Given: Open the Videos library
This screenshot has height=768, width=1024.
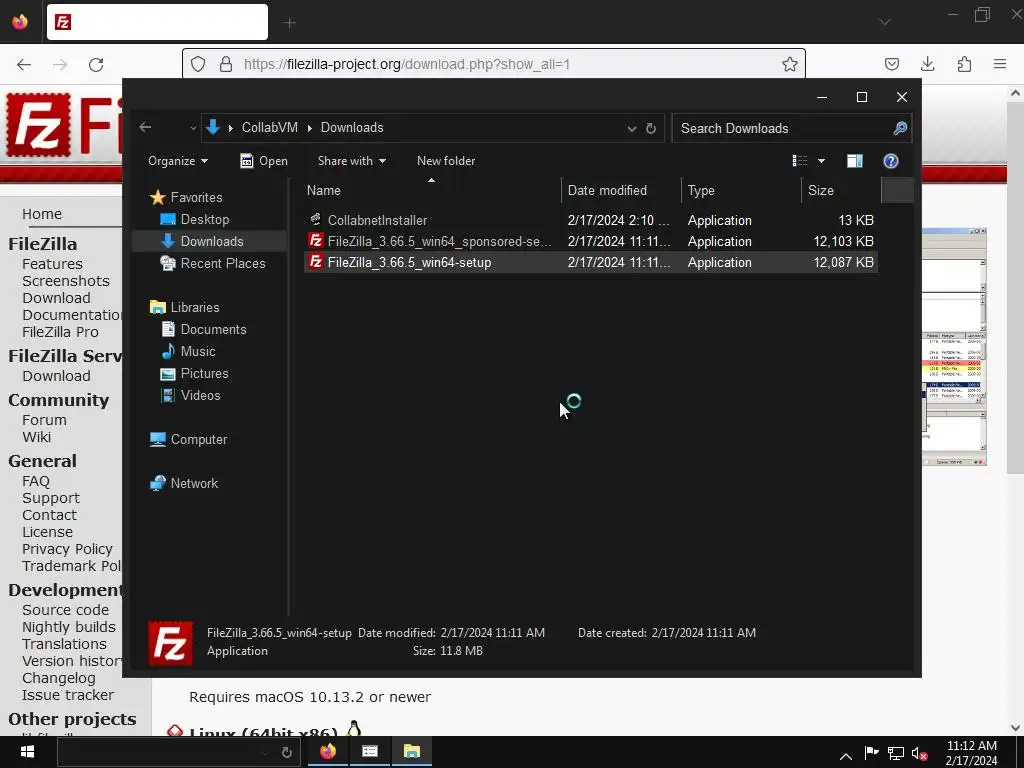Looking at the screenshot, I should pos(200,395).
